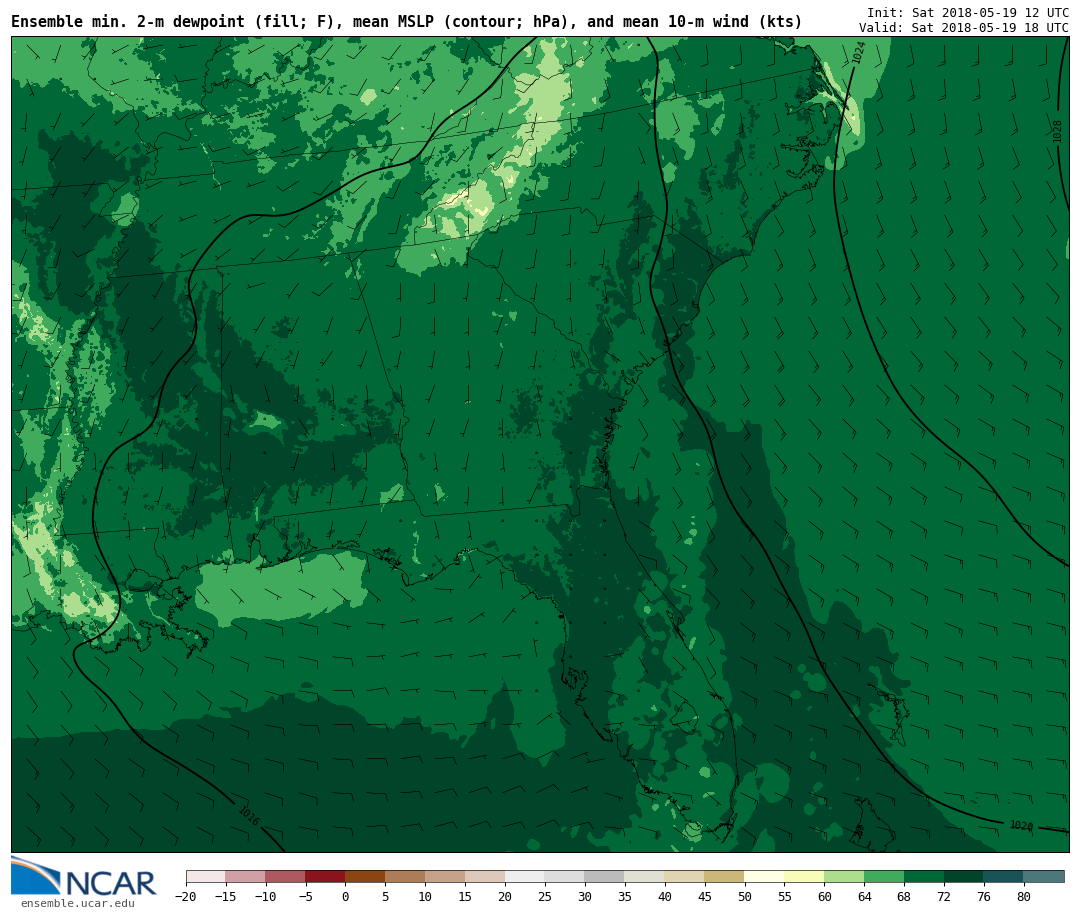1080x915 pixels.
Task: Click the 1028 contour label
Action: [1057, 132]
